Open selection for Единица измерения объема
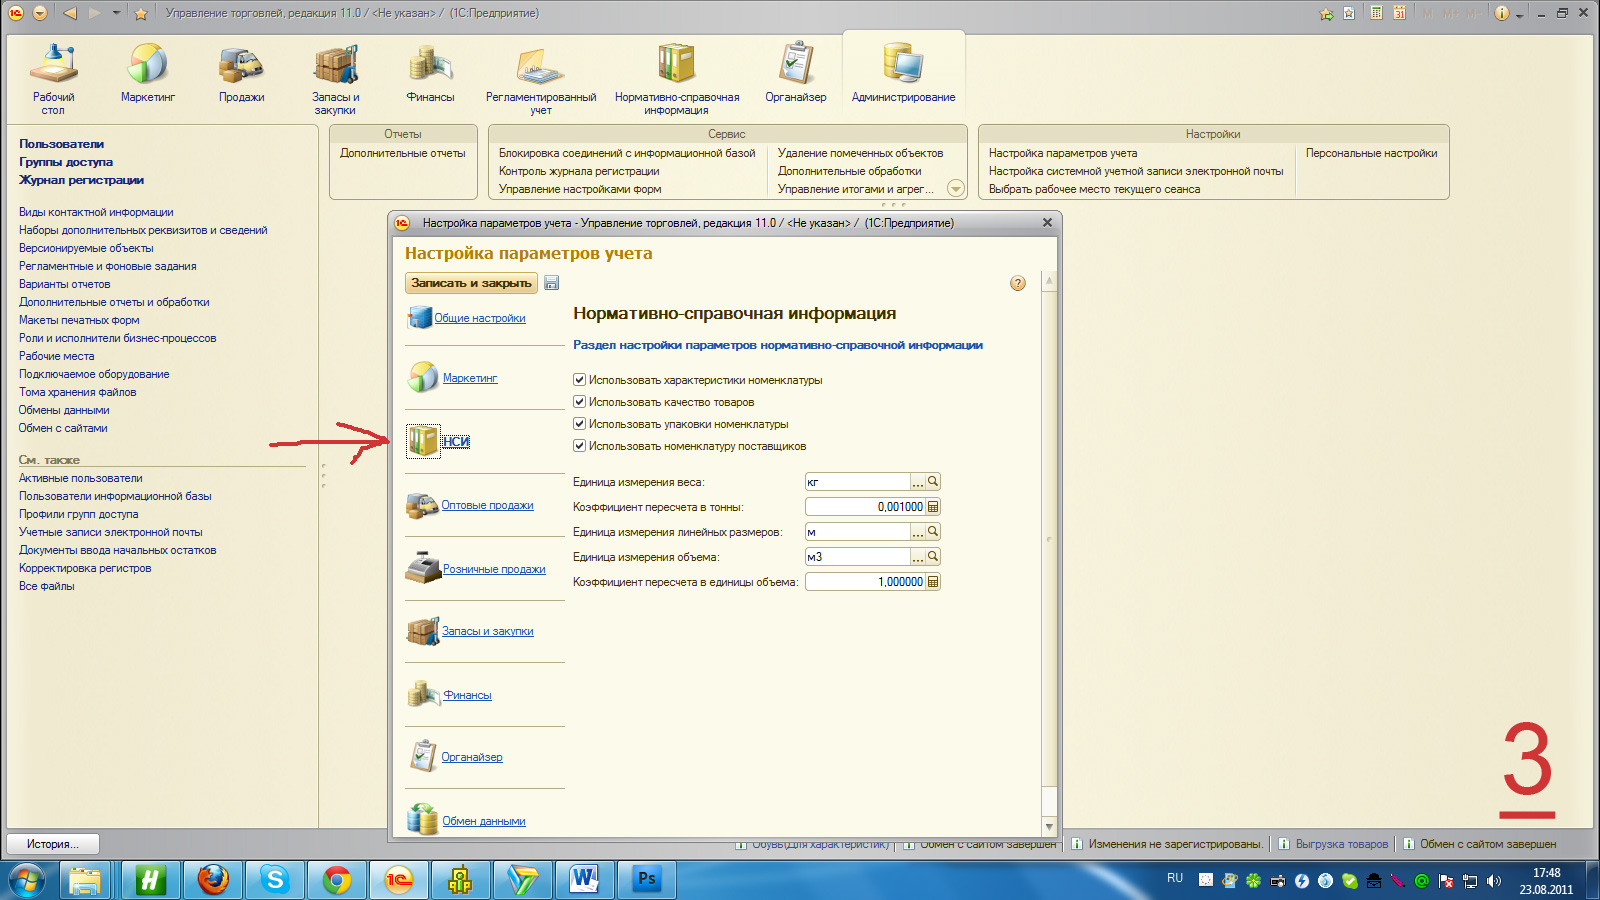This screenshot has width=1600, height=900. click(x=918, y=557)
